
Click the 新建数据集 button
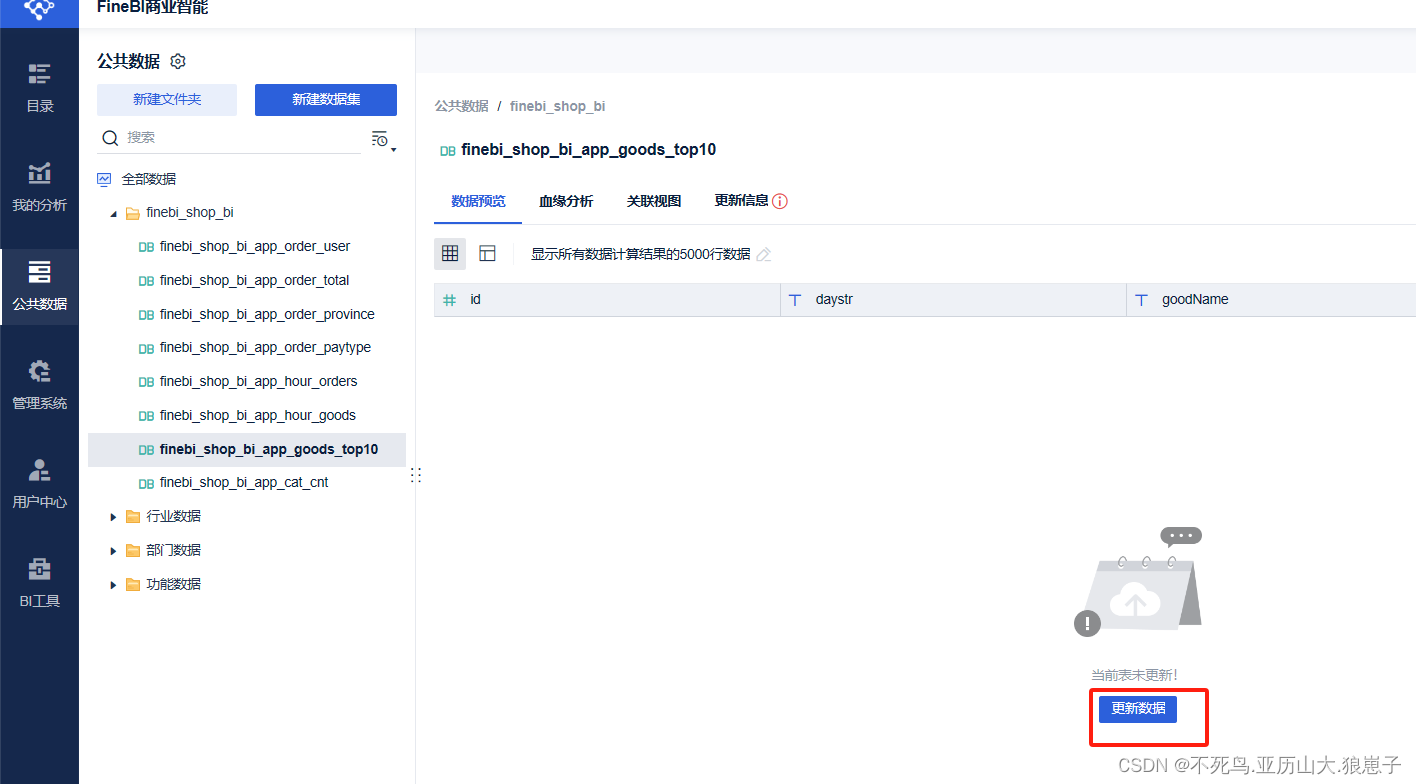325,100
